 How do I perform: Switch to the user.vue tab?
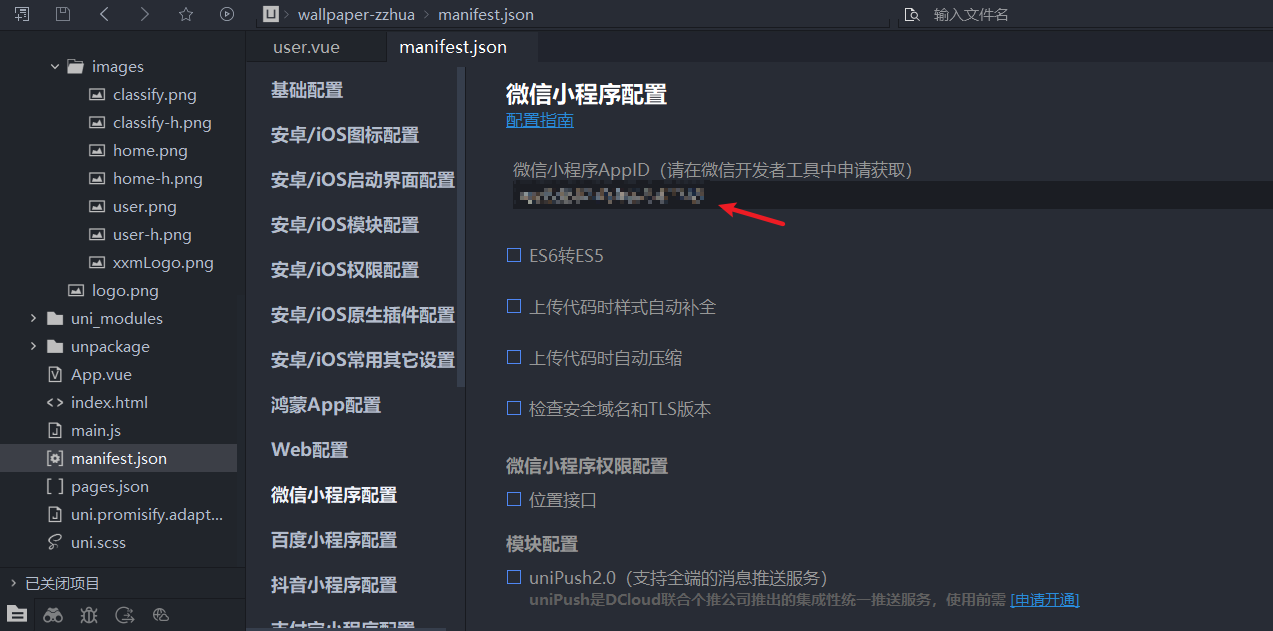coord(306,47)
